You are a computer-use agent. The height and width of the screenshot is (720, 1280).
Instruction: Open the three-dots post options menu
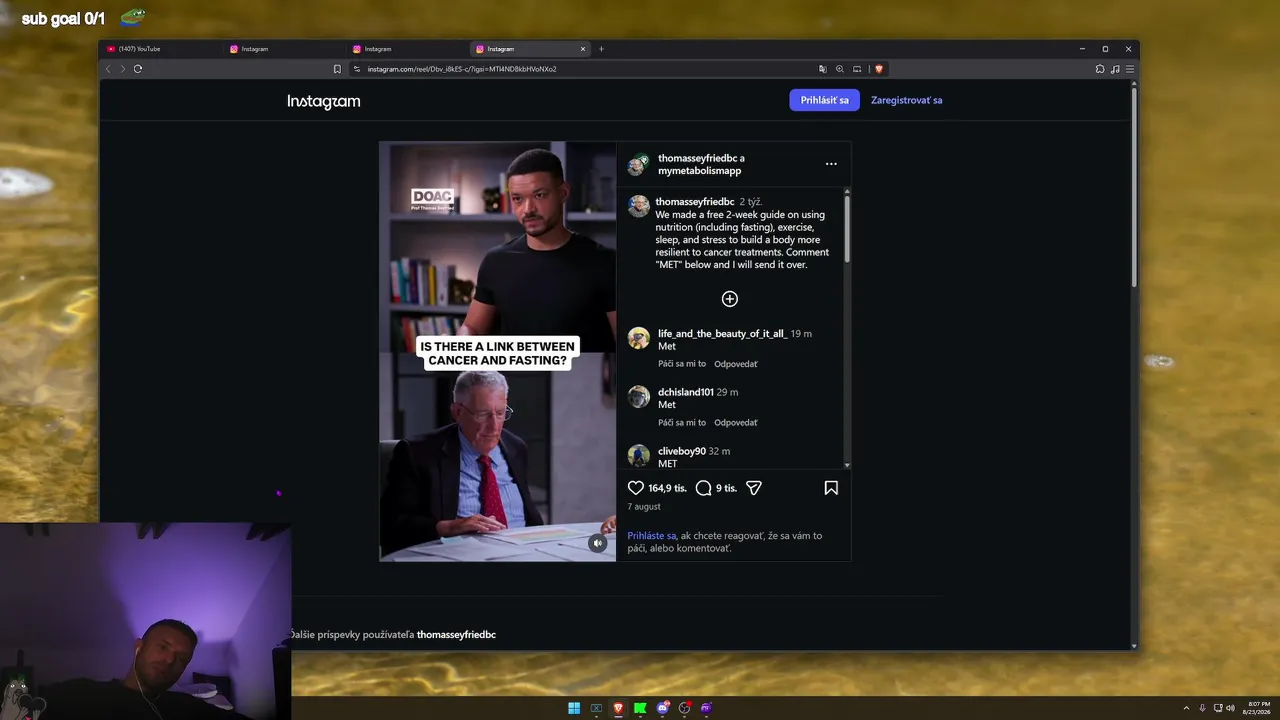[831, 164]
